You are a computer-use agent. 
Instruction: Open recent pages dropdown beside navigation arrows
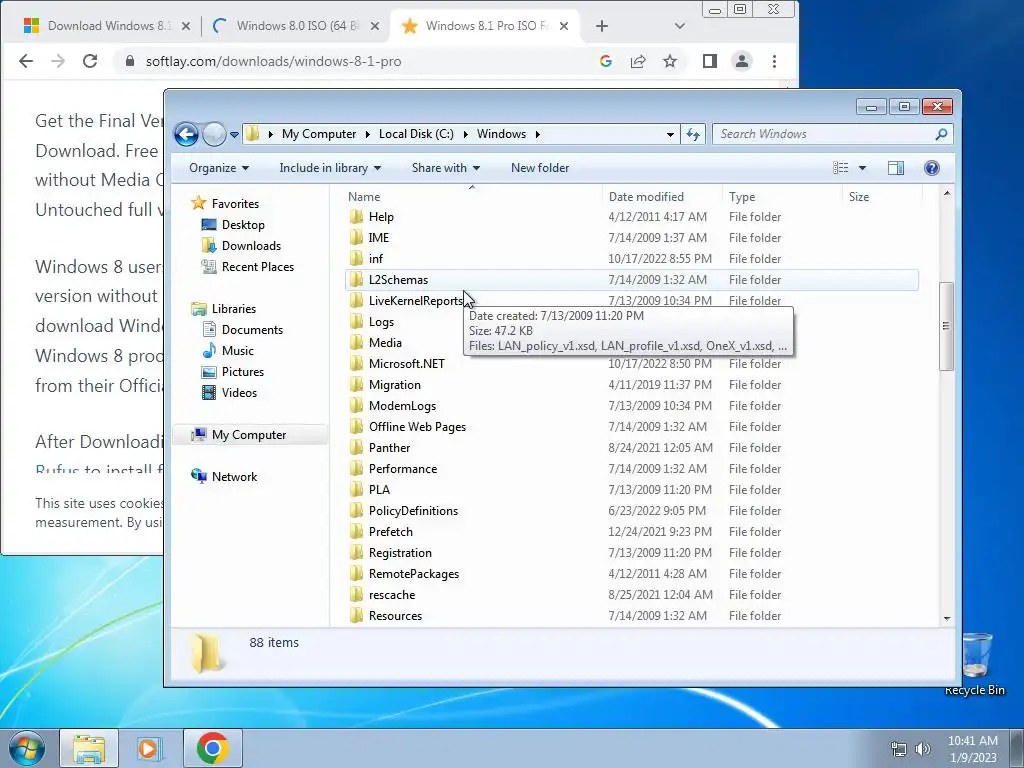coord(234,135)
